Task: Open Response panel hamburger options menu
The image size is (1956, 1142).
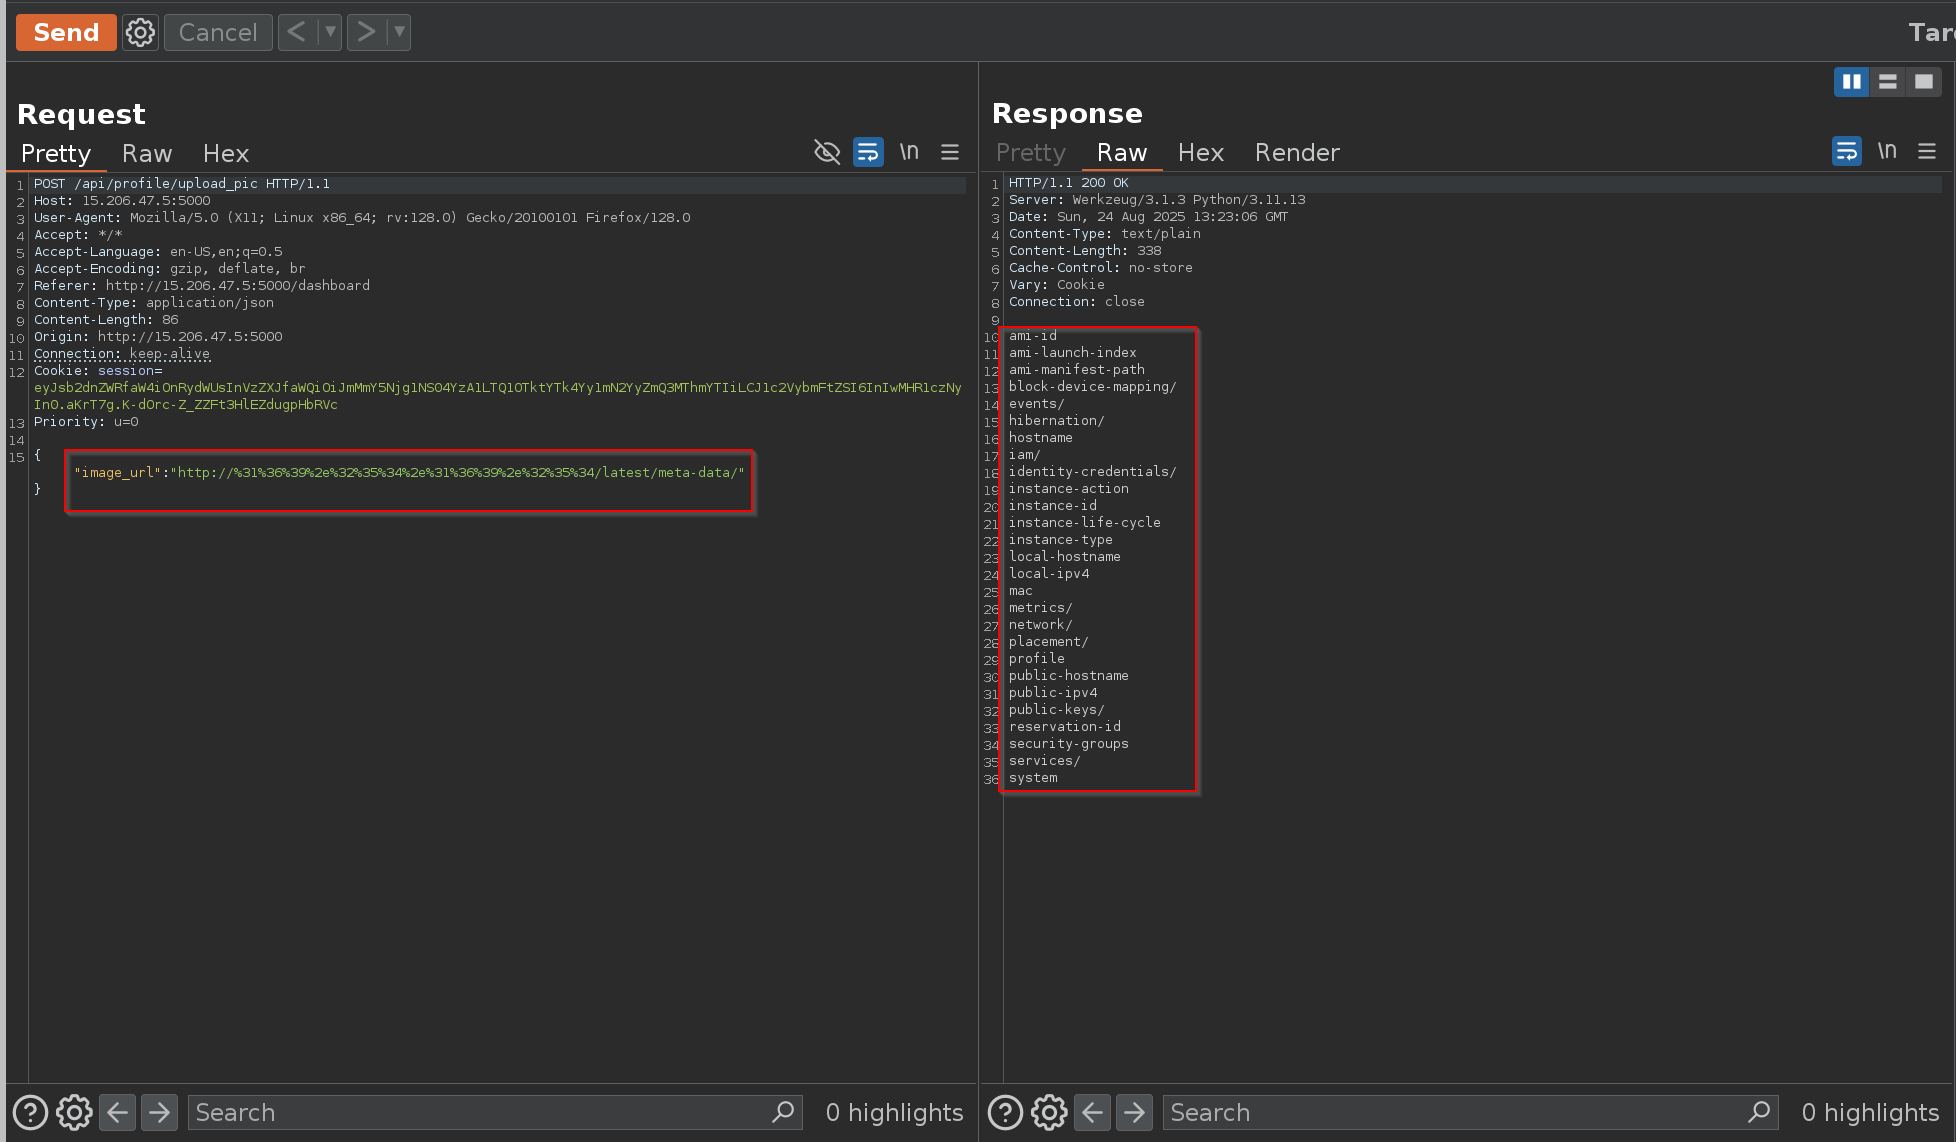Action: tap(1927, 151)
